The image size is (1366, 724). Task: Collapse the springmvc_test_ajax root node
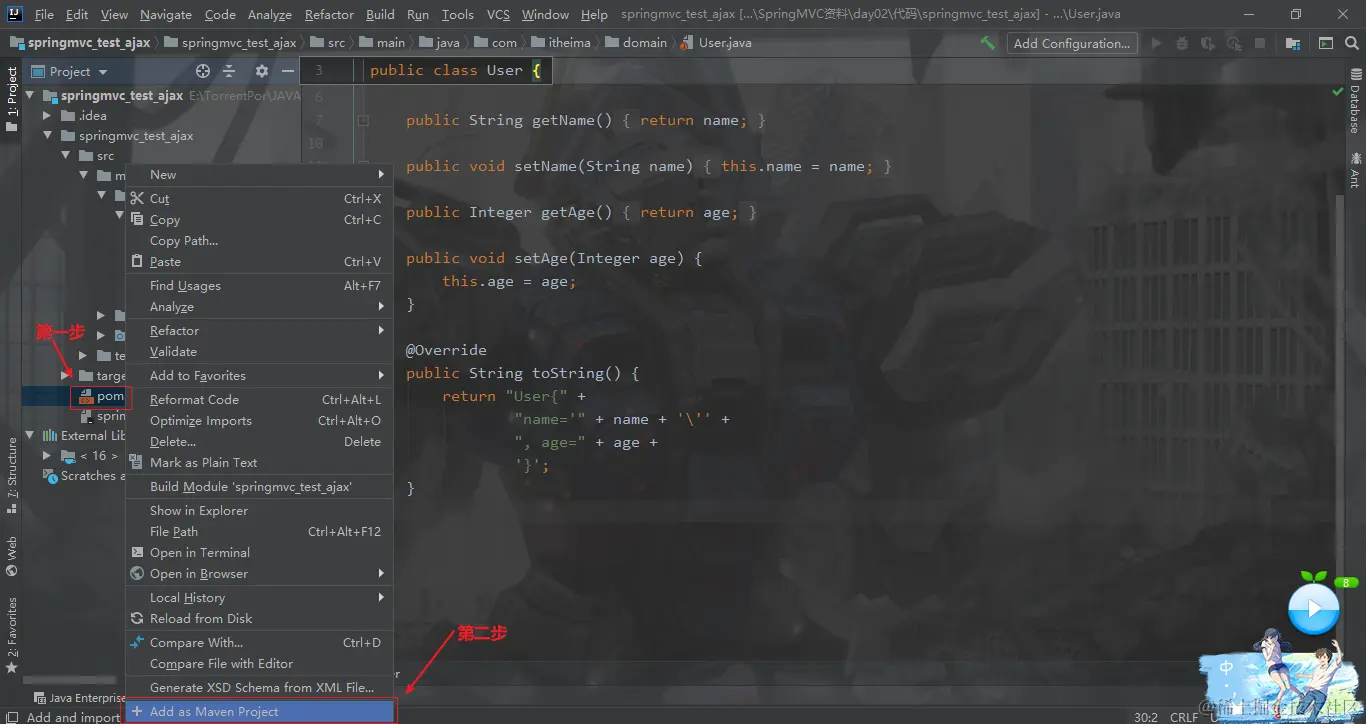(30, 96)
